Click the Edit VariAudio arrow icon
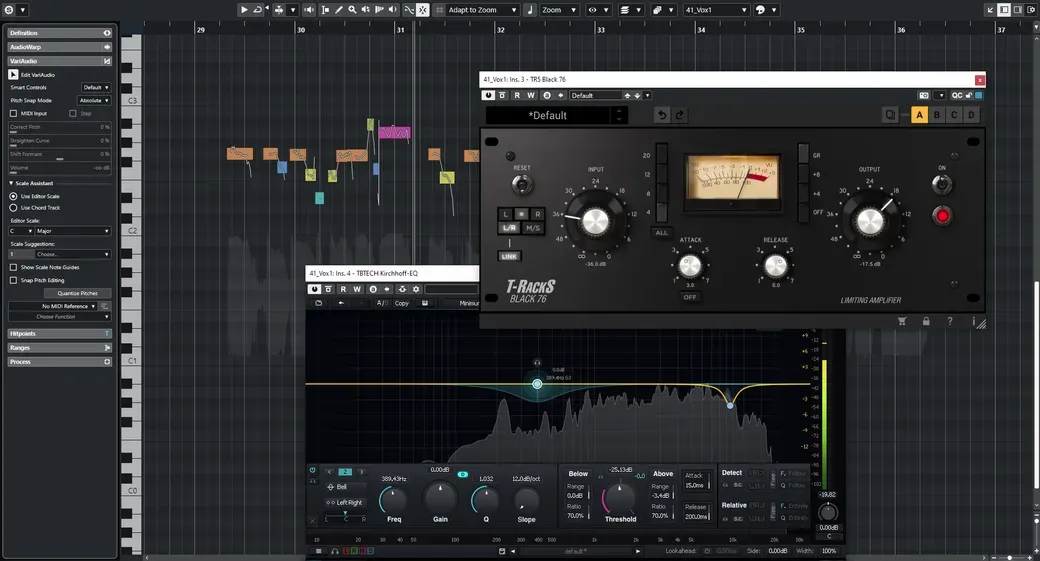The height and width of the screenshot is (561, 1040). pos(13,74)
